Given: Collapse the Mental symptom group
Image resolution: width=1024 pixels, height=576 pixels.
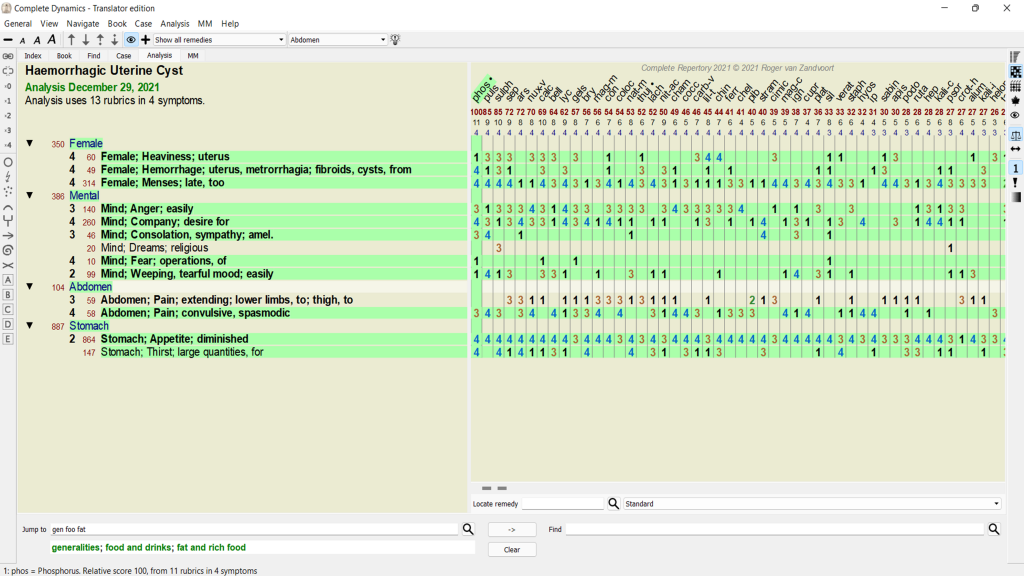Looking at the screenshot, I should click(29, 195).
